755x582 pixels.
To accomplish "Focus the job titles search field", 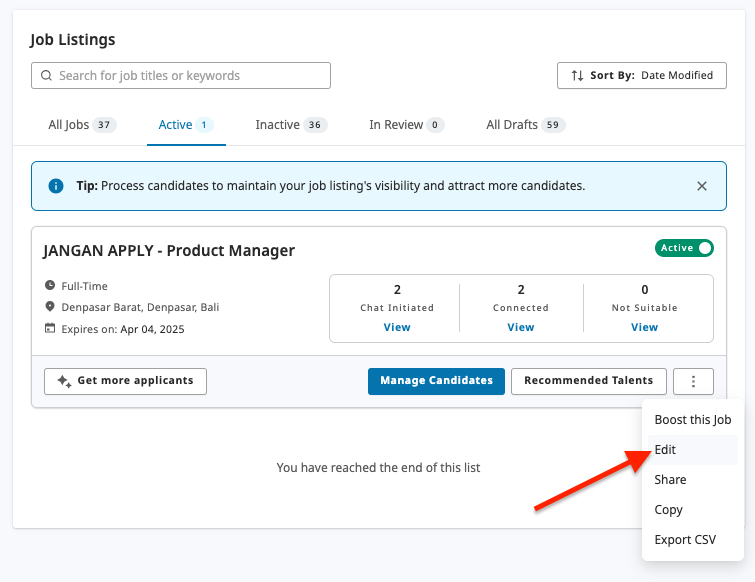I will coord(190,76).
